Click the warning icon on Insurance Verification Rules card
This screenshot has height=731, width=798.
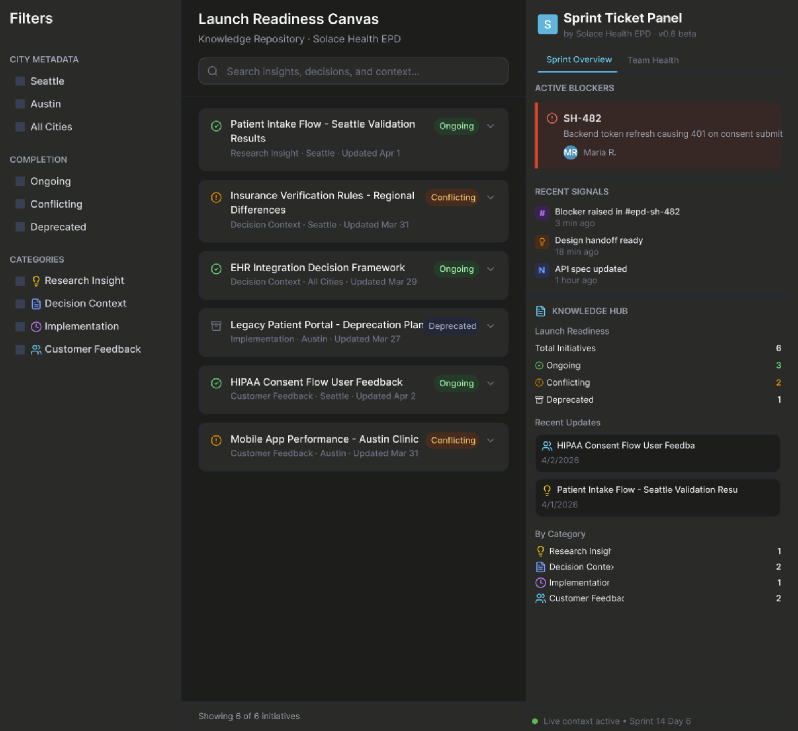pos(216,197)
